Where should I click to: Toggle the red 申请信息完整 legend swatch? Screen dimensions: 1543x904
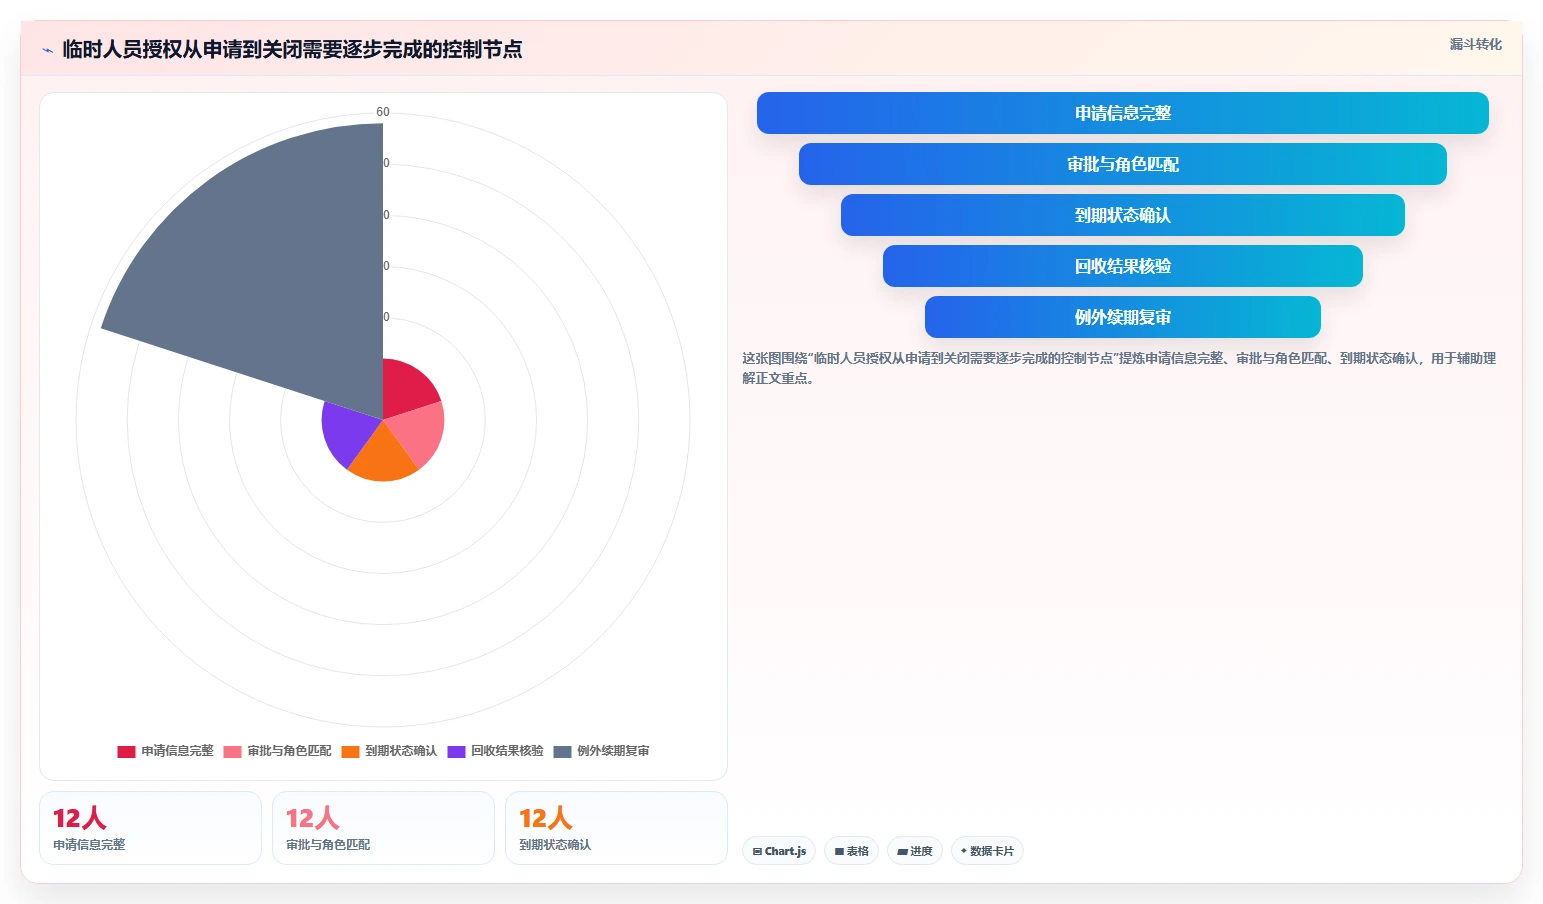pyautogui.click(x=126, y=751)
